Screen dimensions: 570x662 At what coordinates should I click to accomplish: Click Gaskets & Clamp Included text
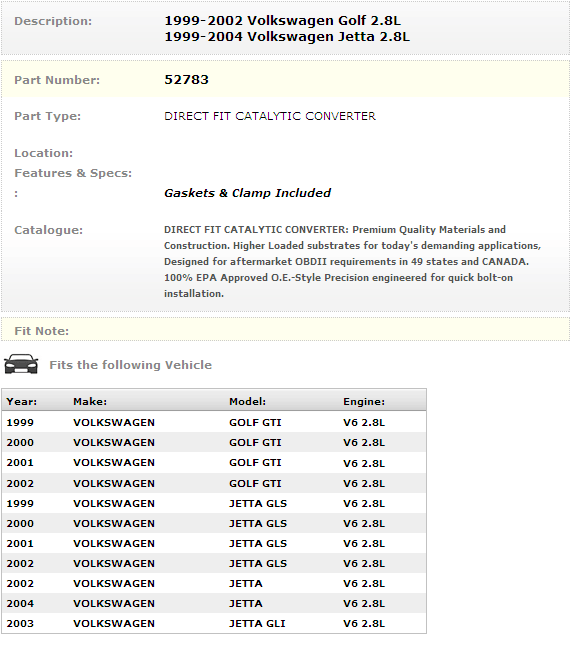[x=247, y=193]
